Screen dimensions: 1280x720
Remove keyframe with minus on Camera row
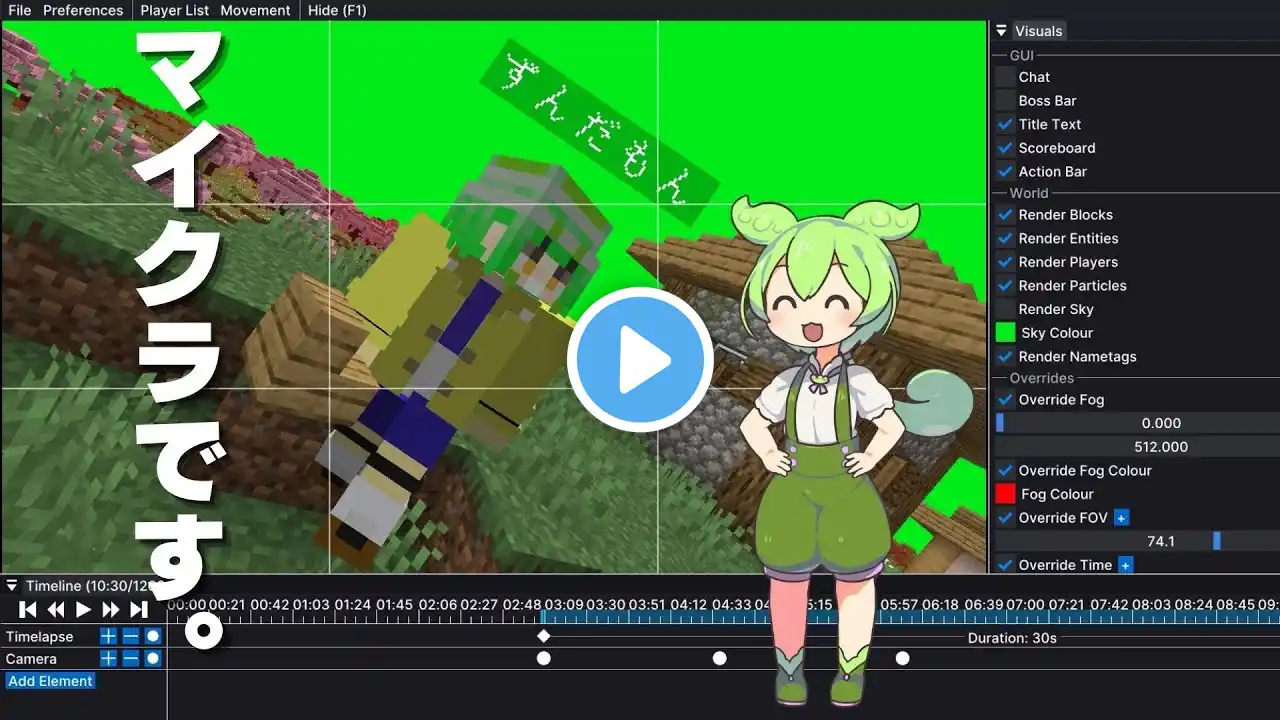click(x=131, y=658)
